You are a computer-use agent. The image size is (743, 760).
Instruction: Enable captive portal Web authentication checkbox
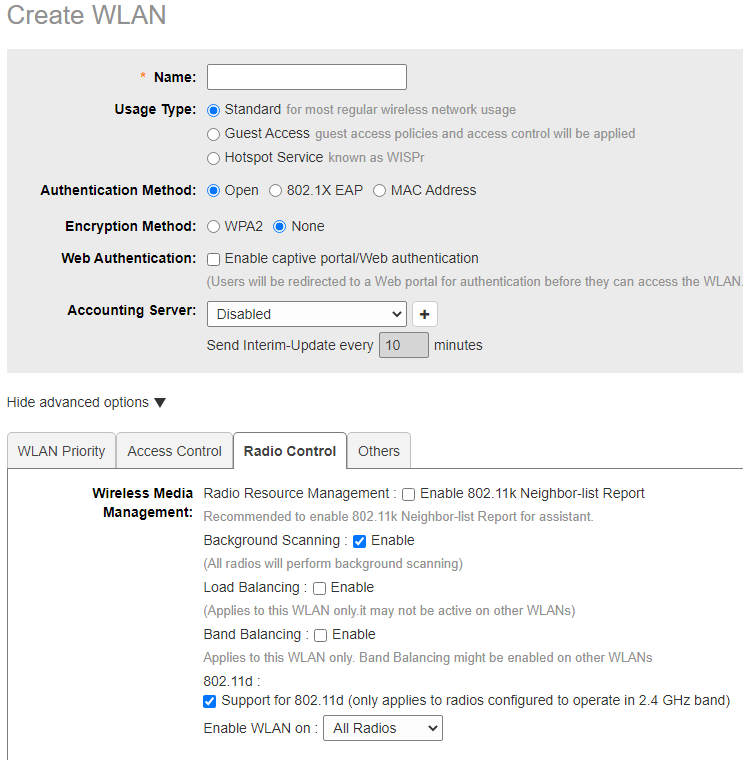[214, 259]
